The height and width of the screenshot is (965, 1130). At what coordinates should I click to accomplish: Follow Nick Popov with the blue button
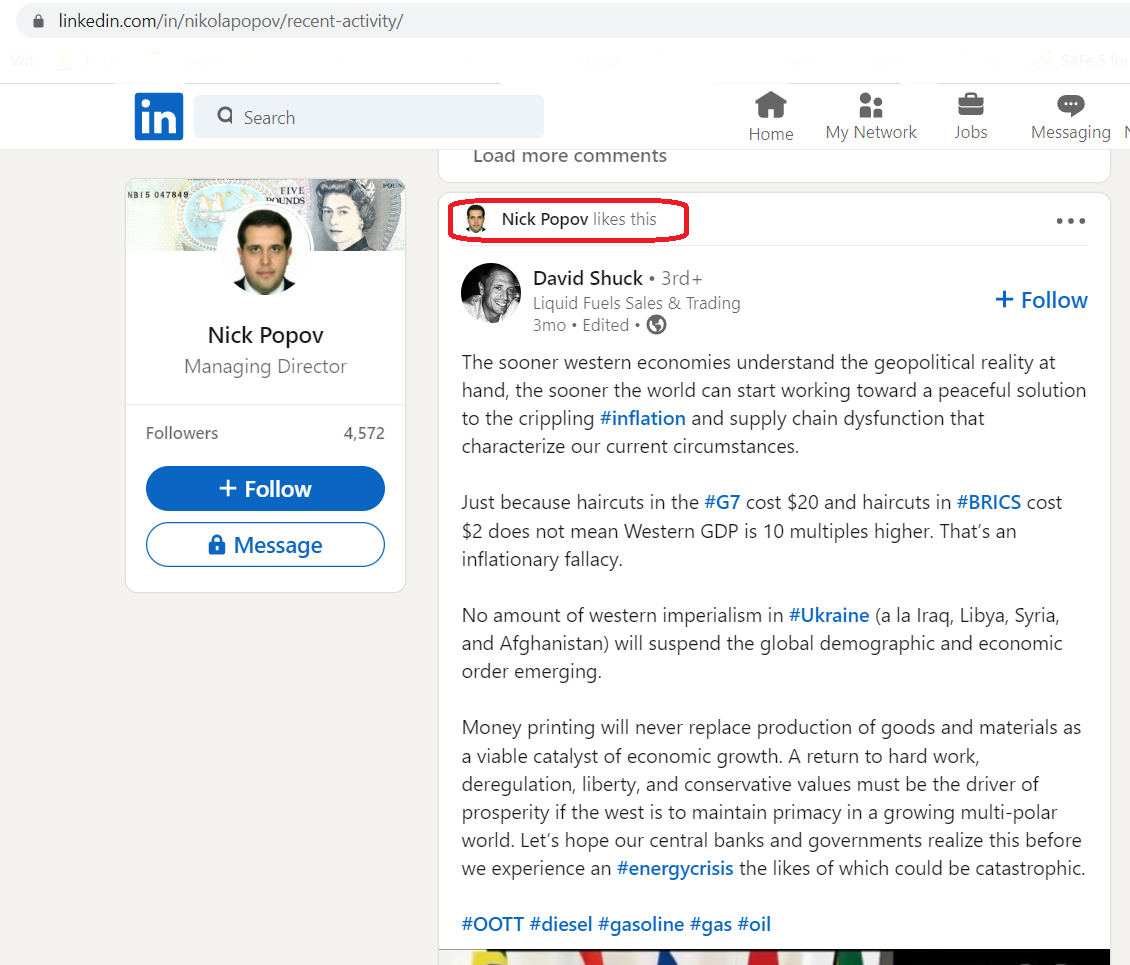pyautogui.click(x=265, y=489)
